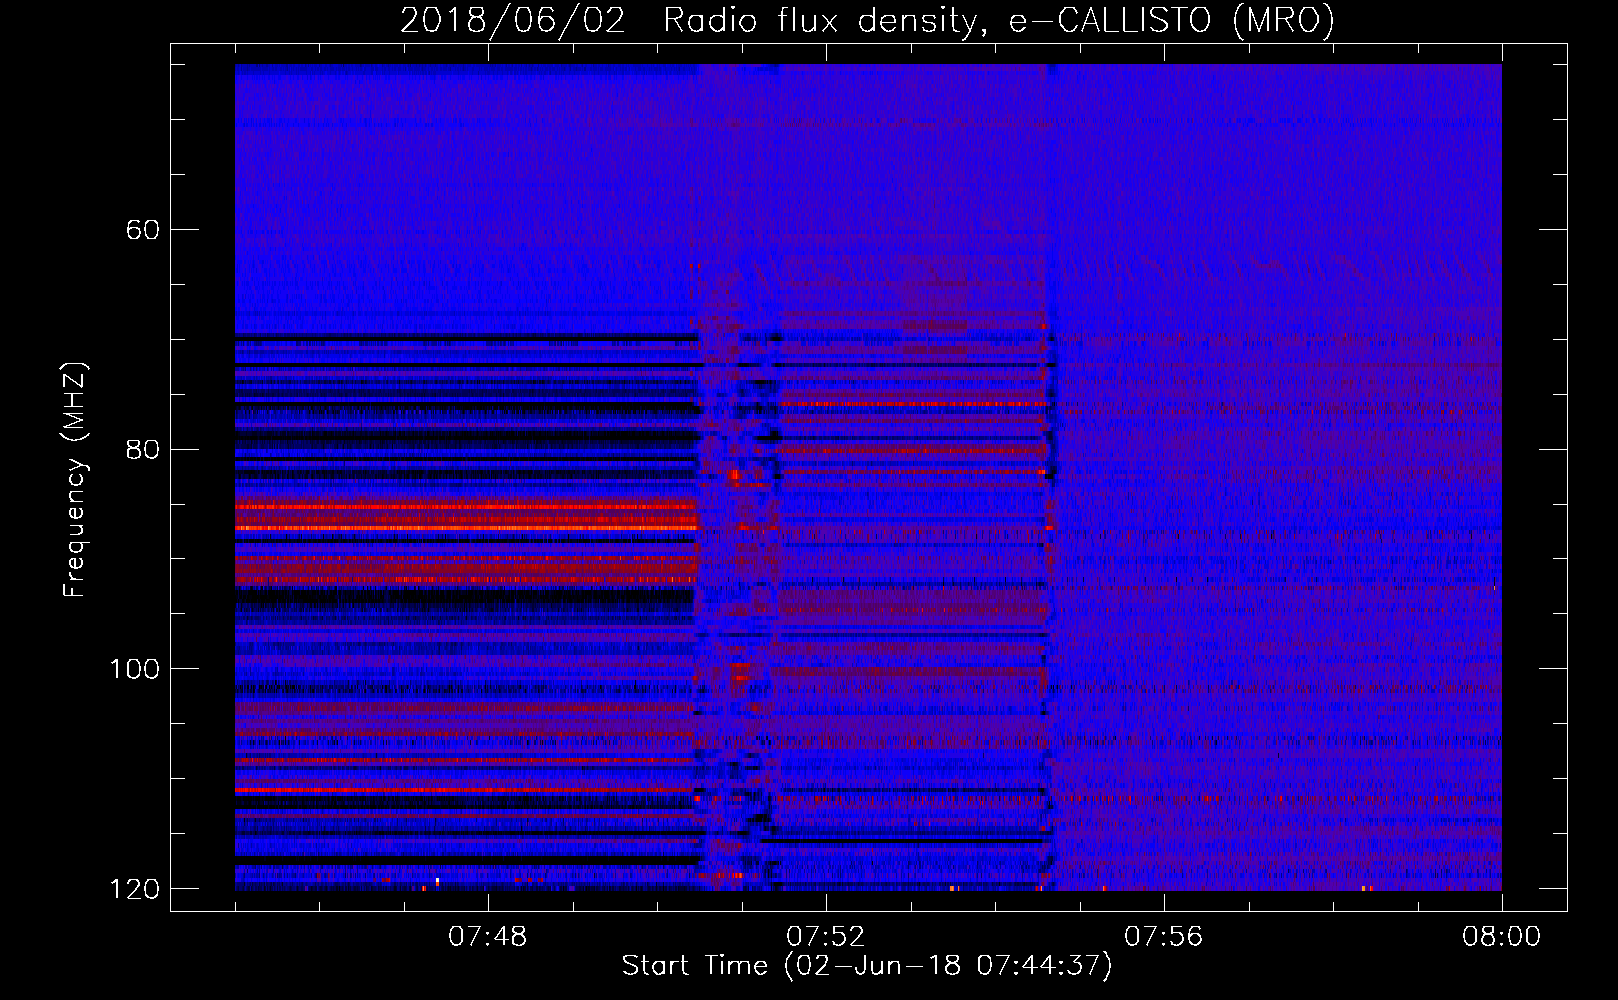The image size is (1618, 1000).
Task: Select the 07:48 time tick label
Action: point(488,937)
